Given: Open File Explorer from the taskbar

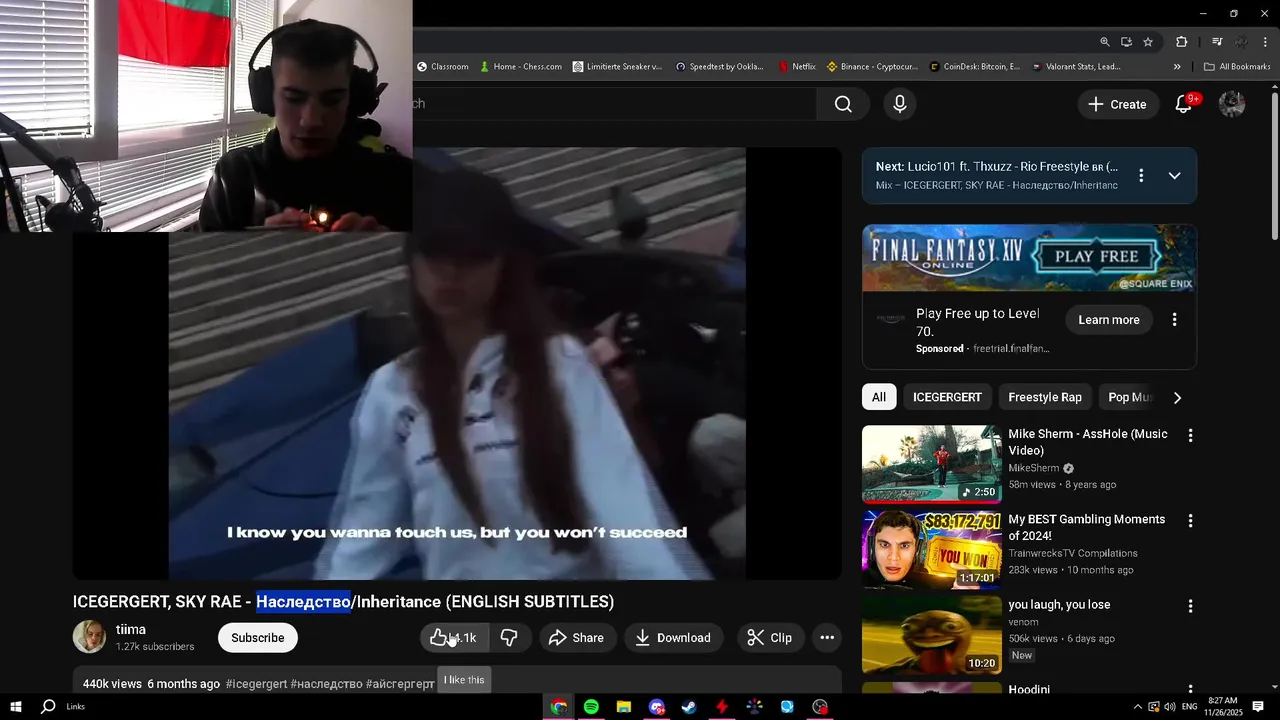Looking at the screenshot, I should click(x=624, y=707).
